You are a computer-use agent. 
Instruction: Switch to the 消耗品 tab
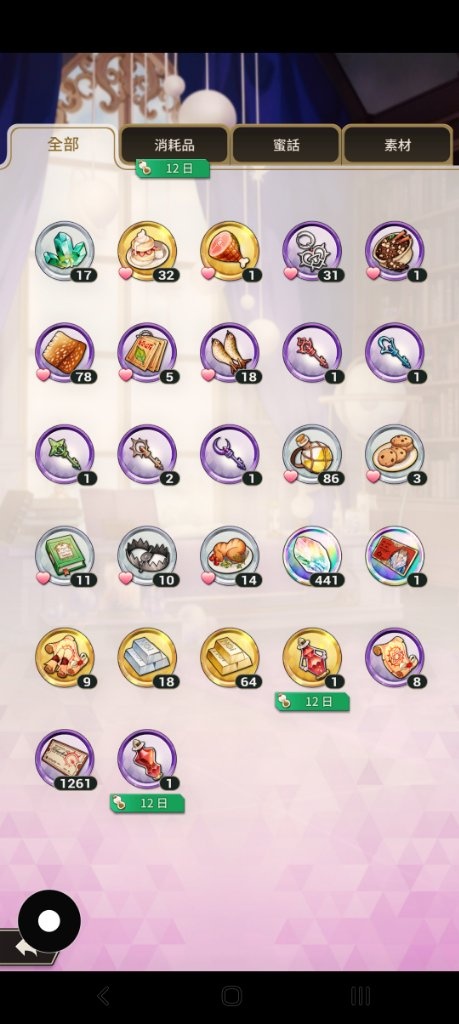pos(174,145)
